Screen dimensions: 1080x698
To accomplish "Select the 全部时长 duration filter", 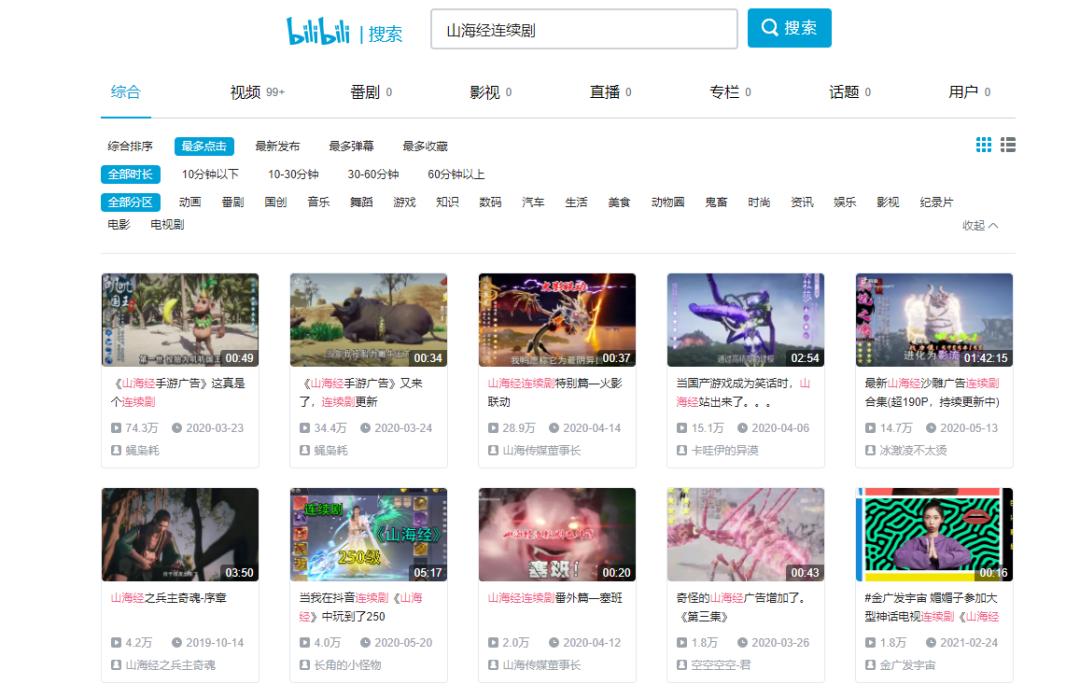I will (x=130, y=174).
